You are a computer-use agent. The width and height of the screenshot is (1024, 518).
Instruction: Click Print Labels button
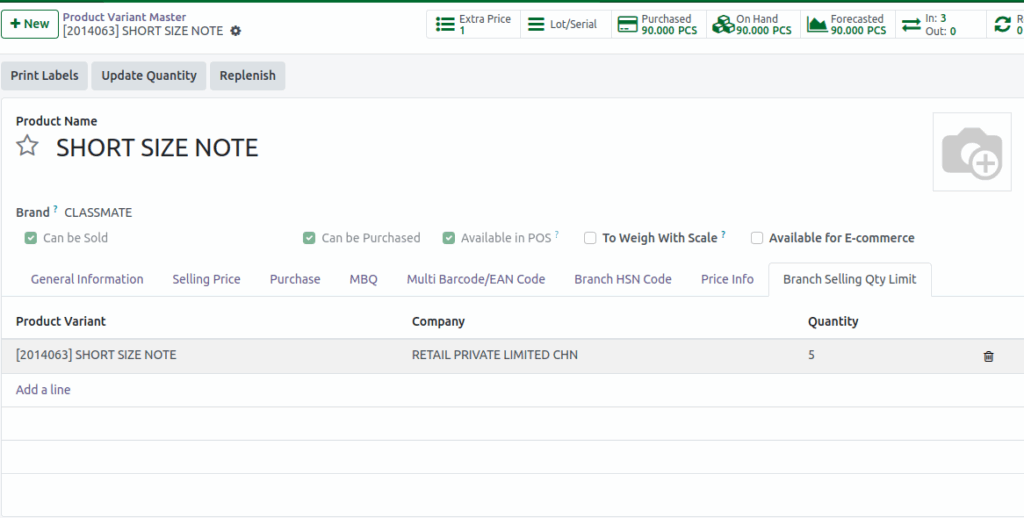pyautogui.click(x=44, y=76)
